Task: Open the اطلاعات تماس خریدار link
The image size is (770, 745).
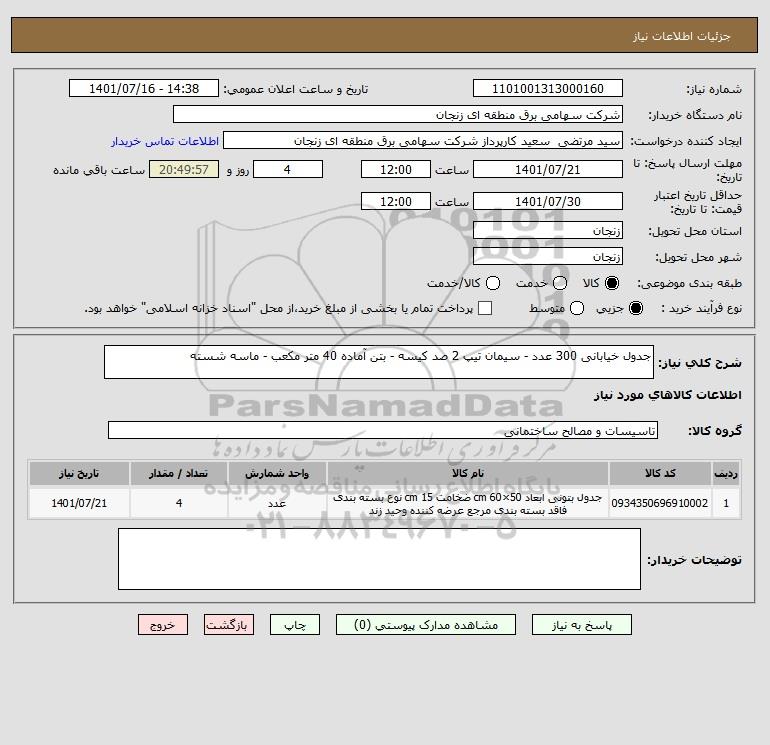Action: click(165, 141)
